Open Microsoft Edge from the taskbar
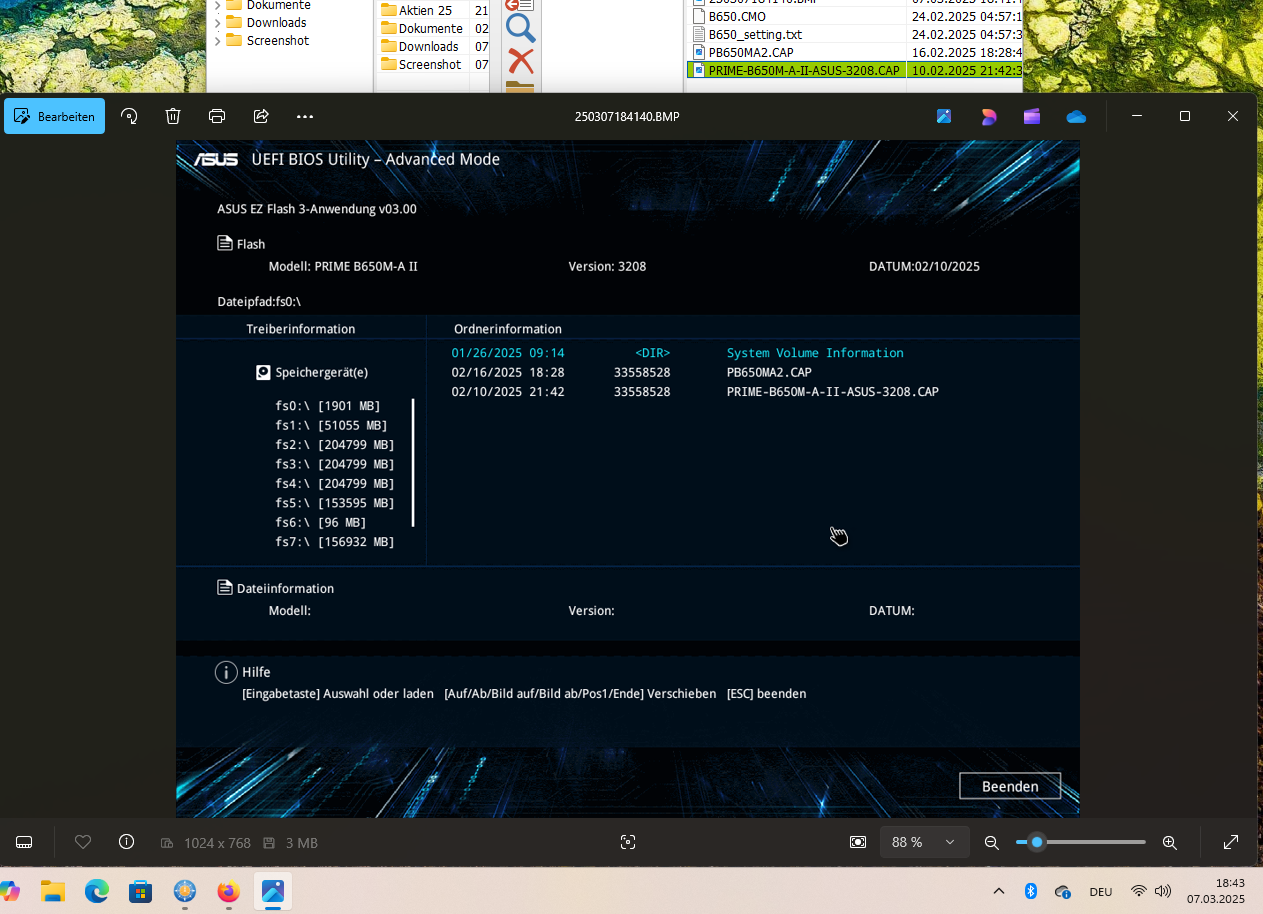This screenshot has width=1263, height=914. [x=97, y=890]
